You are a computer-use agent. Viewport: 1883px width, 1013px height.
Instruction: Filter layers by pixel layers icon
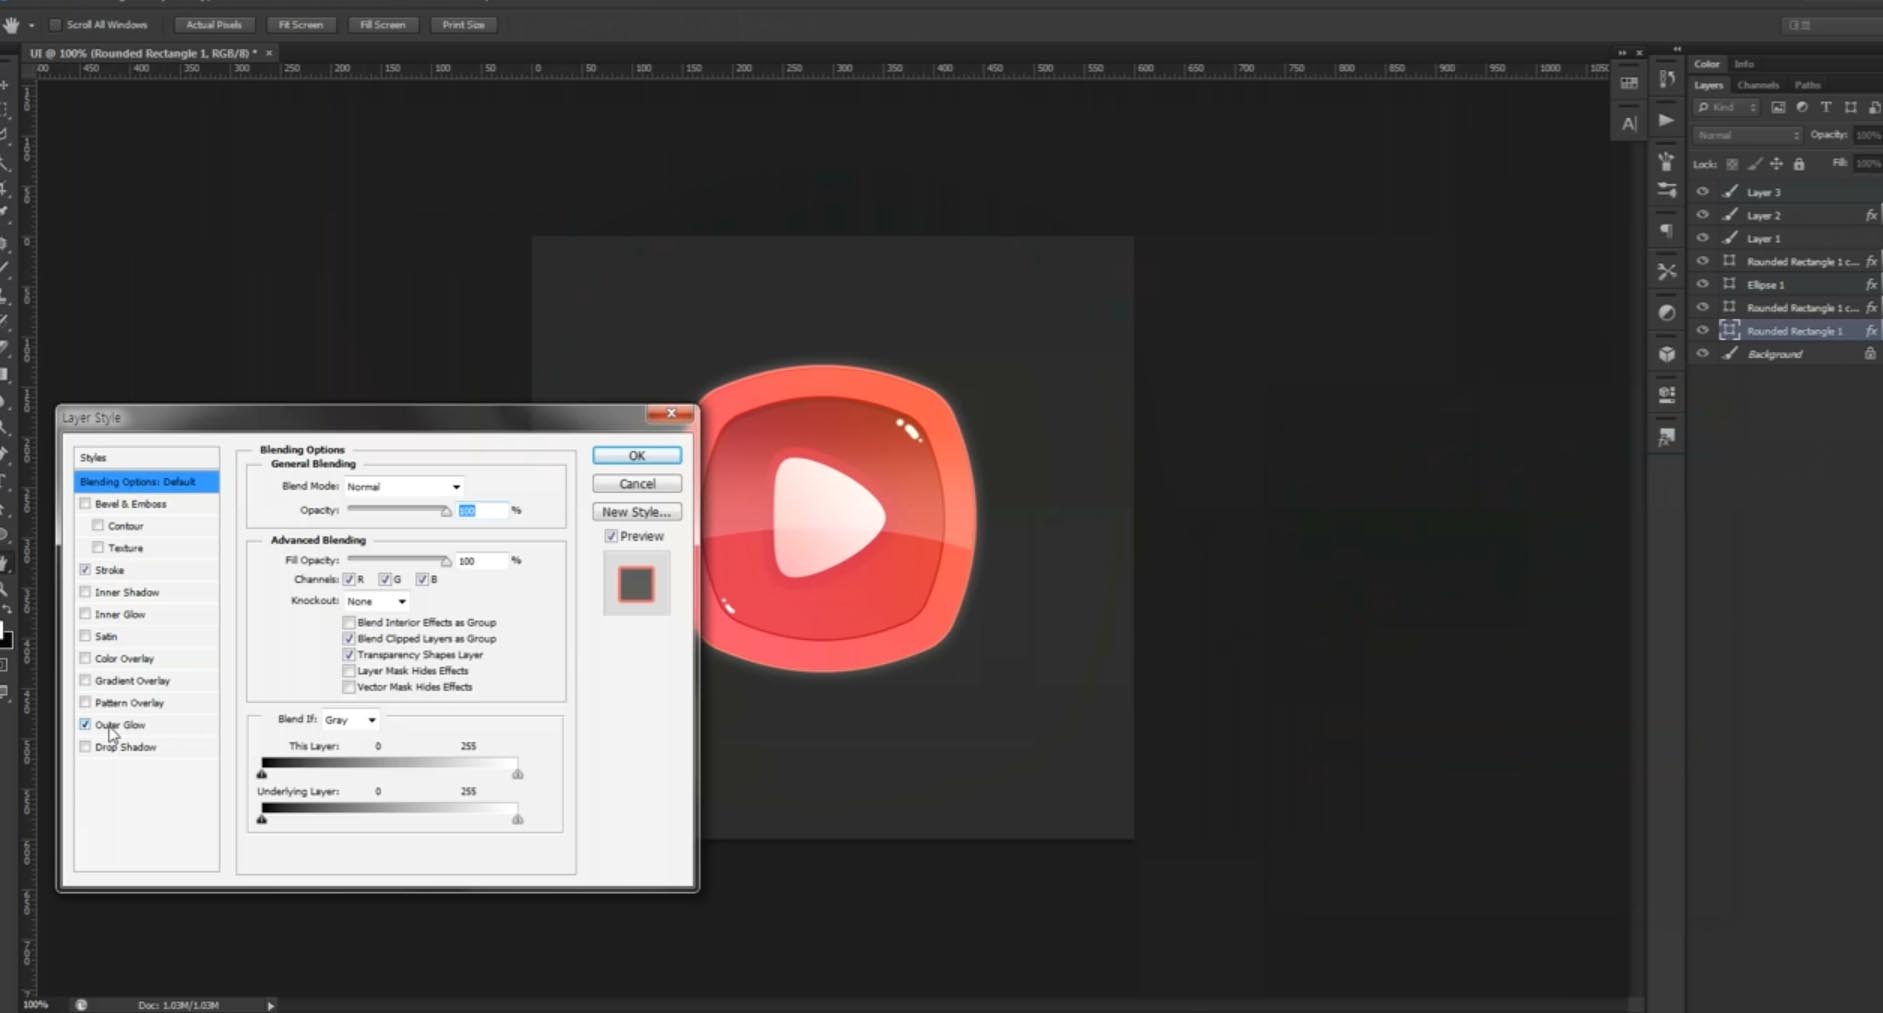point(1778,107)
